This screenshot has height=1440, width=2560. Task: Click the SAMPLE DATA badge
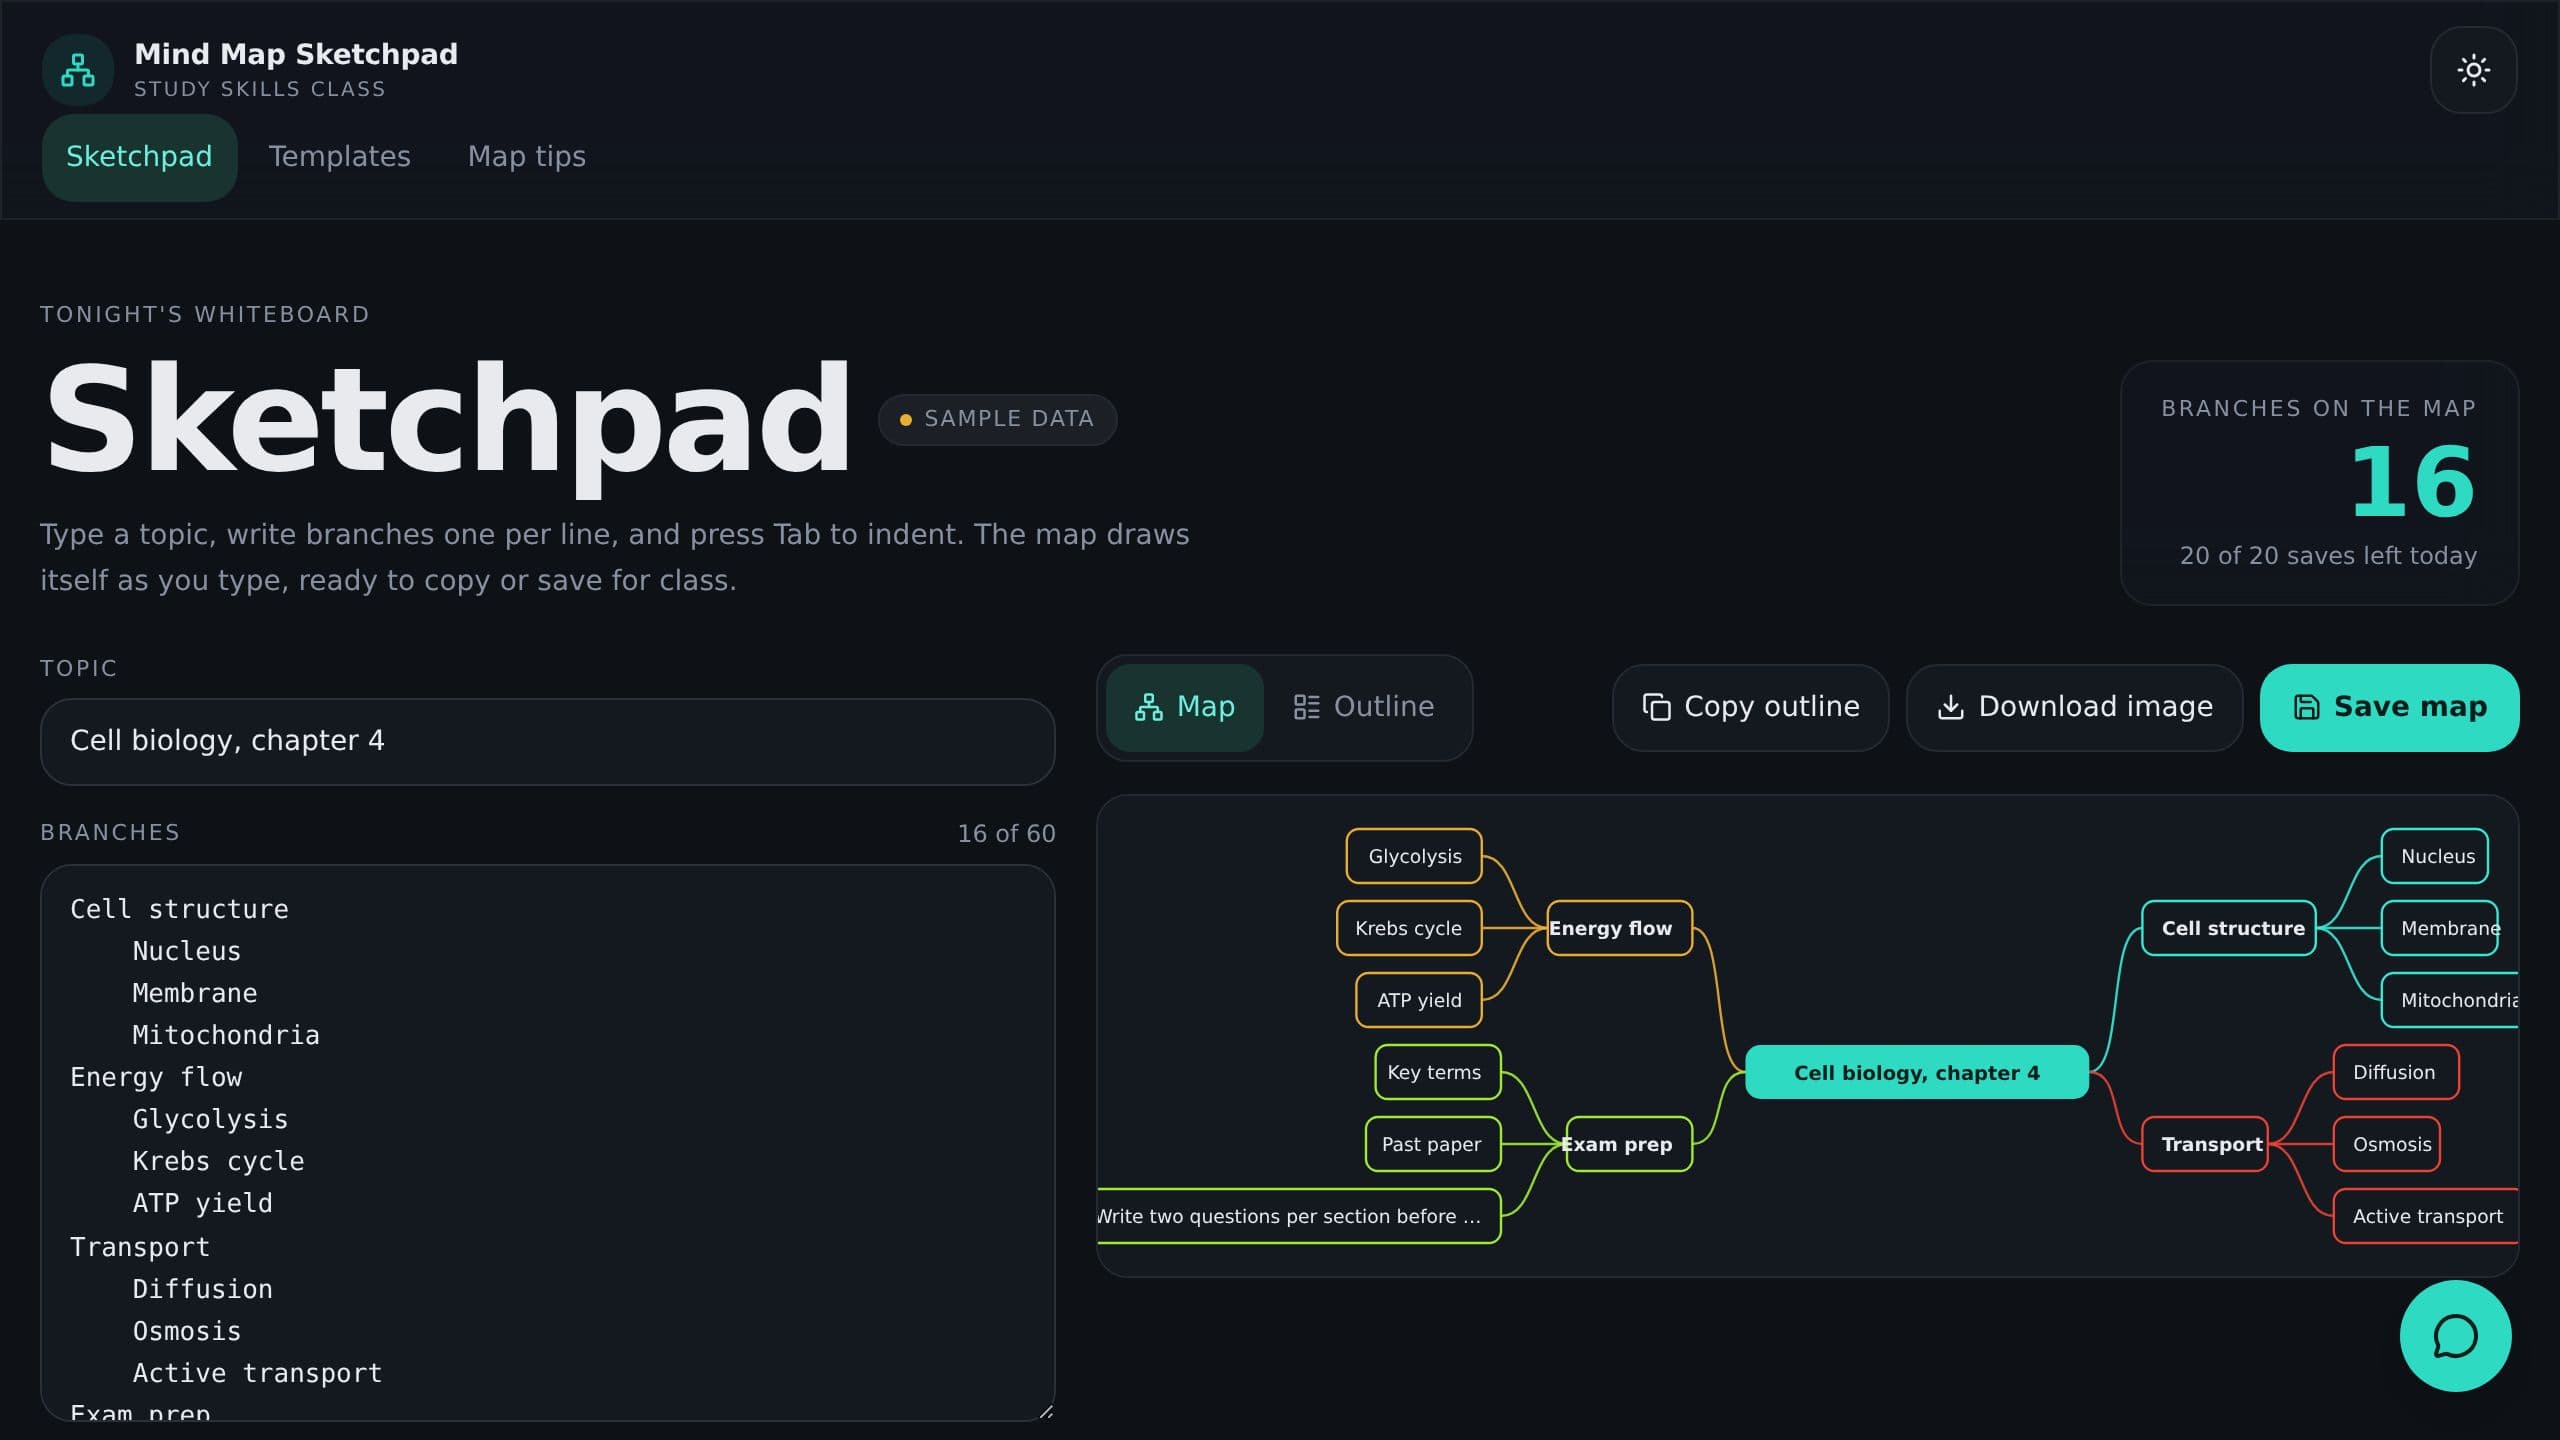pos(997,419)
